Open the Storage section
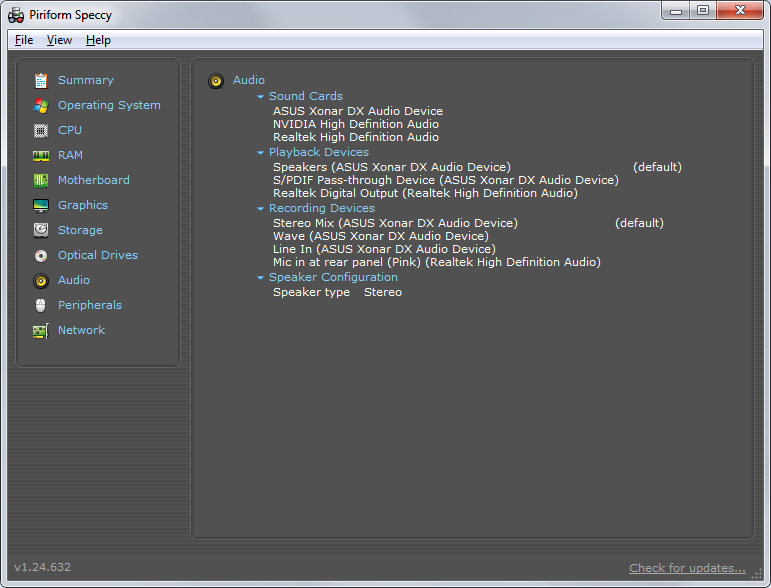Viewport: 771px width, 588px height. point(81,230)
